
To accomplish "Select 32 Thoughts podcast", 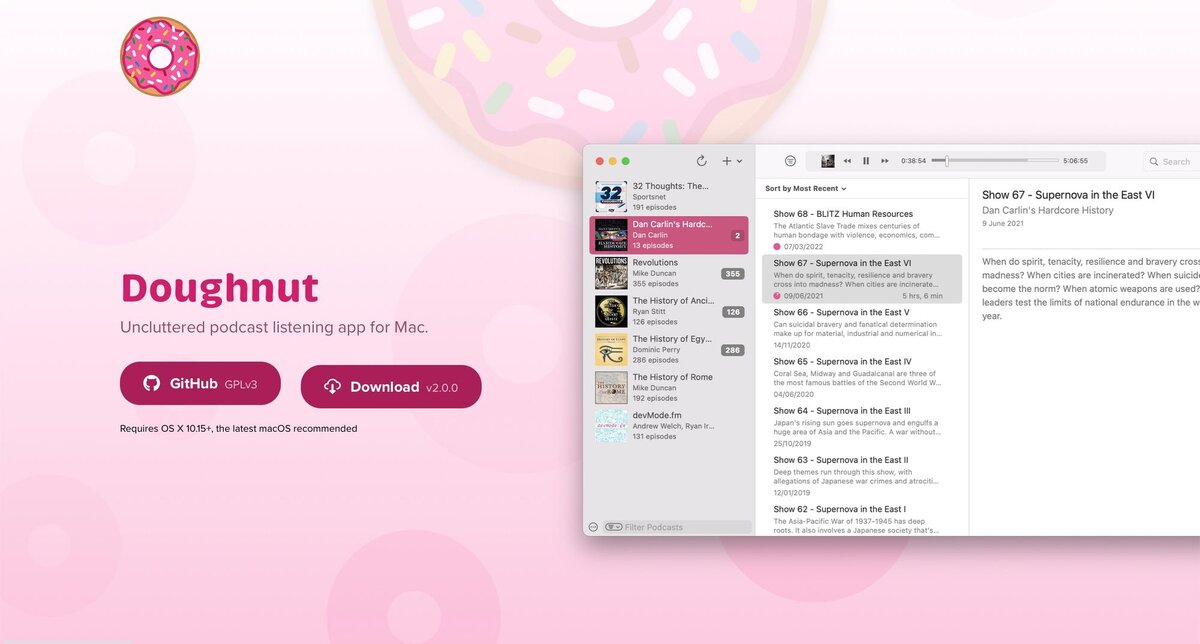I will click(x=669, y=196).
